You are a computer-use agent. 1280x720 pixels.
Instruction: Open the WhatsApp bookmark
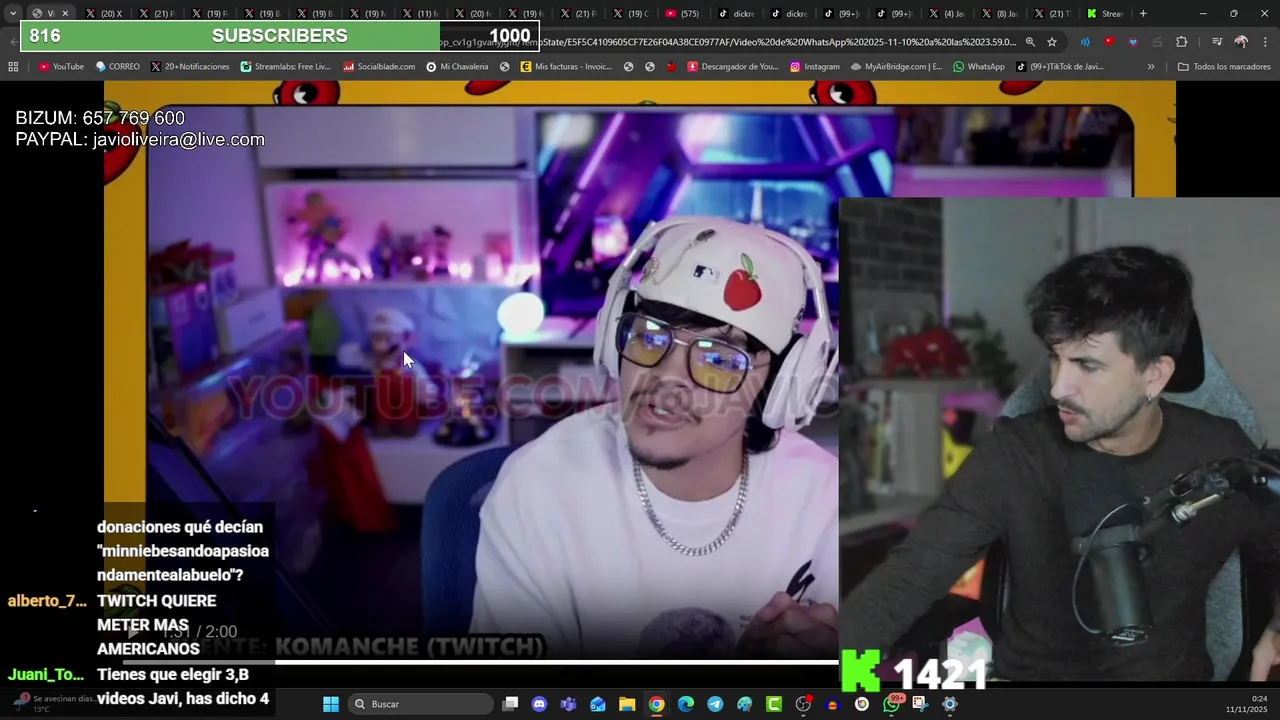click(x=979, y=67)
